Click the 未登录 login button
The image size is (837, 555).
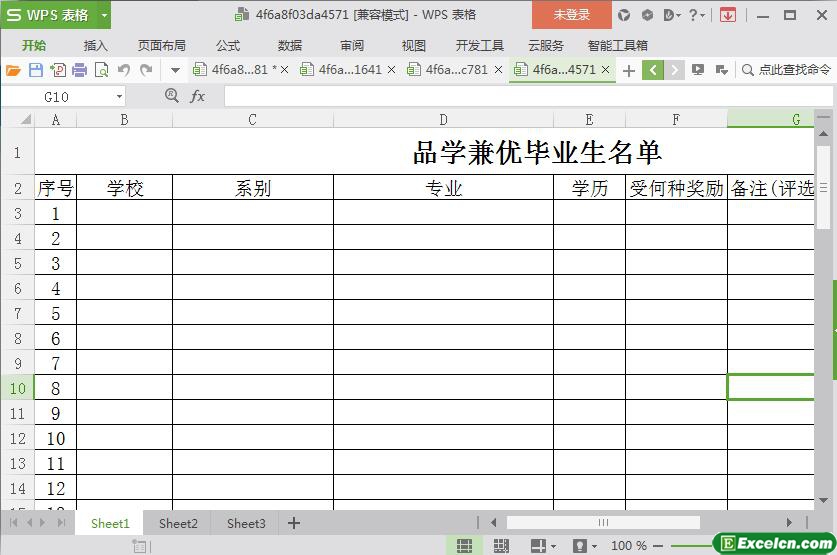[572, 15]
